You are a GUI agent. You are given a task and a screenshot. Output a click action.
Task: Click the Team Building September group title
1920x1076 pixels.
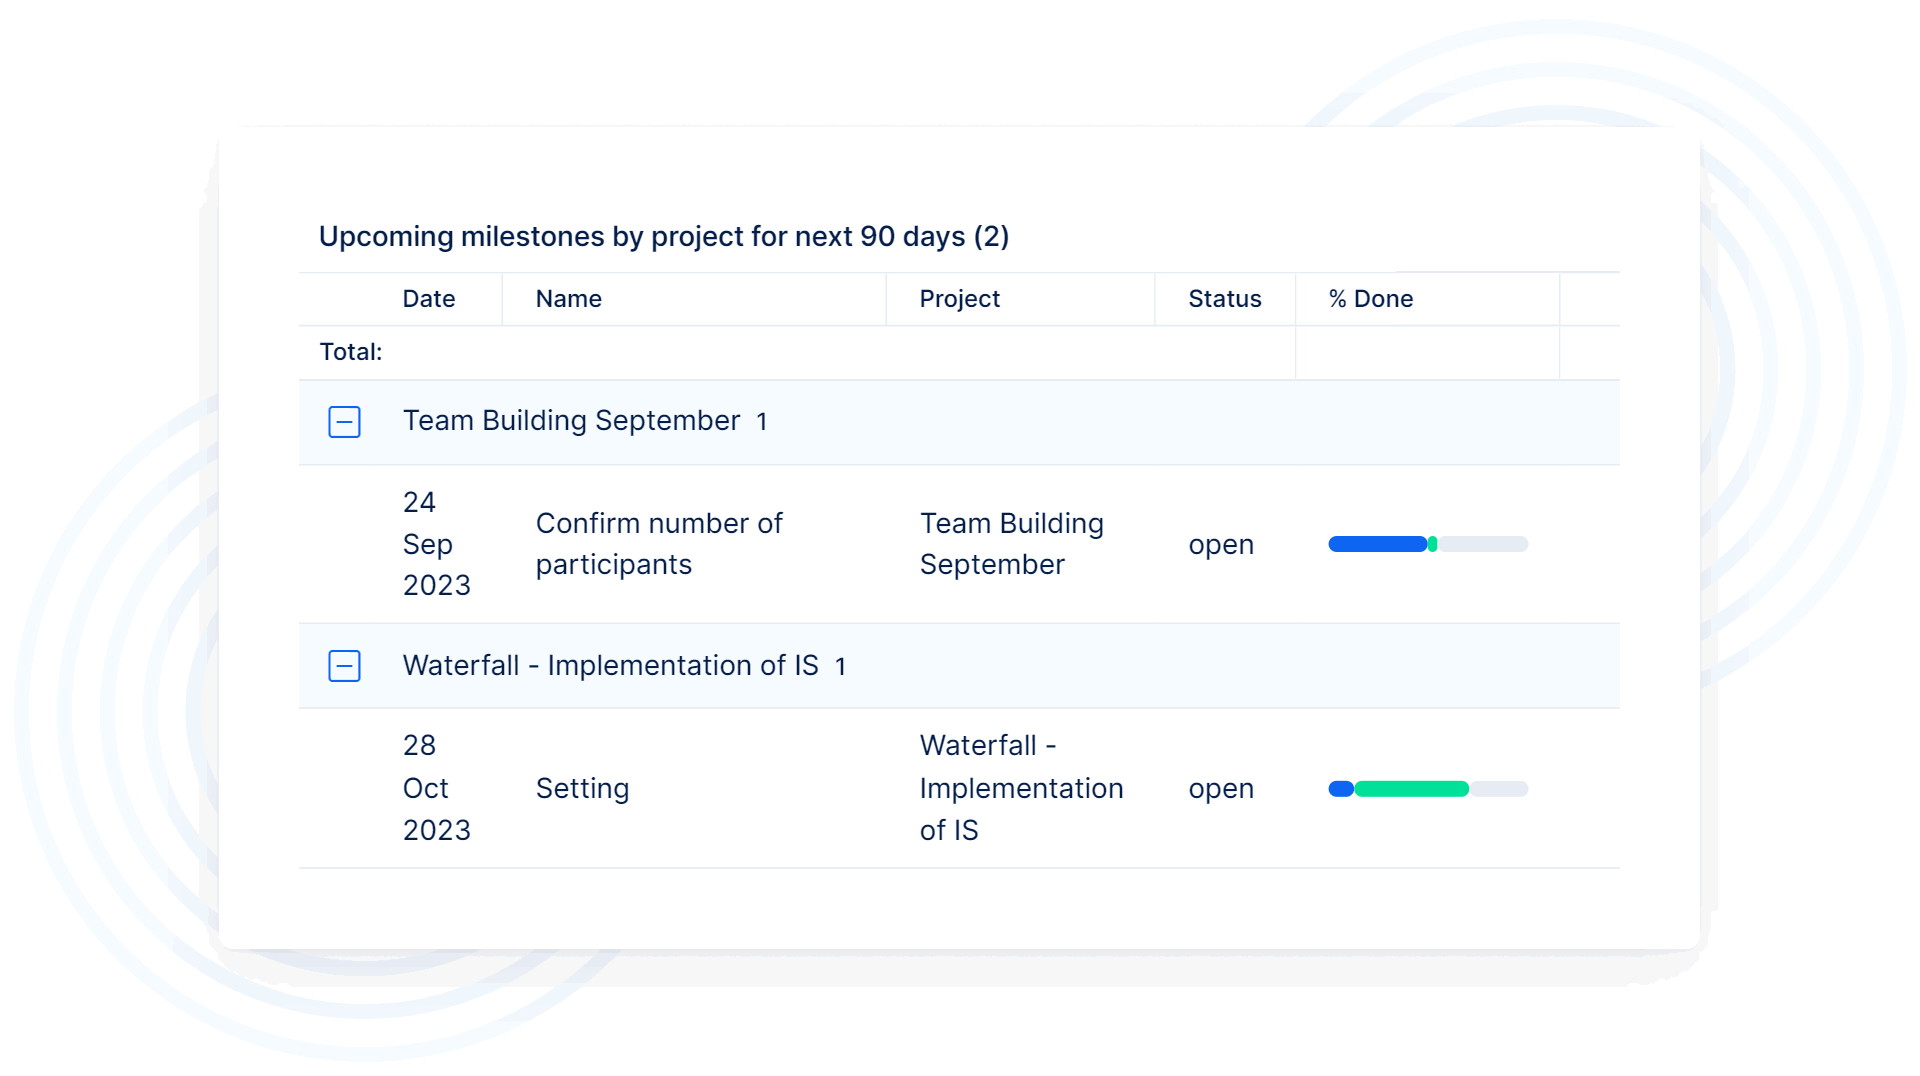click(x=571, y=421)
